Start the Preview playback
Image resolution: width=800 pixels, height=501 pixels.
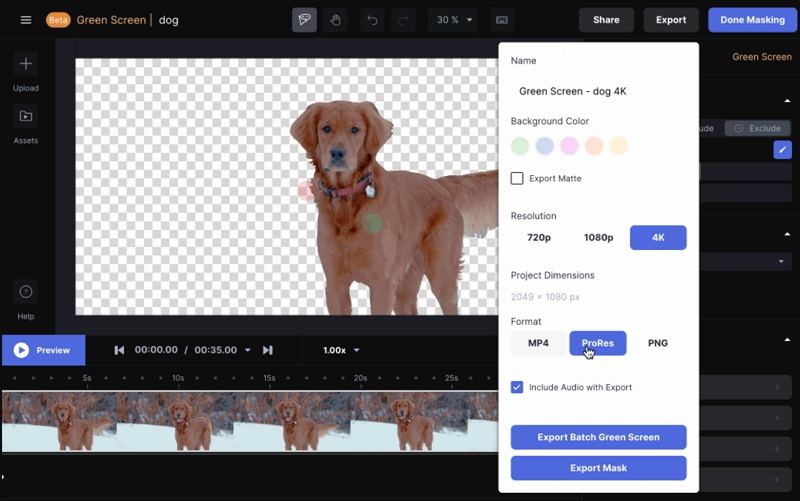coord(43,350)
